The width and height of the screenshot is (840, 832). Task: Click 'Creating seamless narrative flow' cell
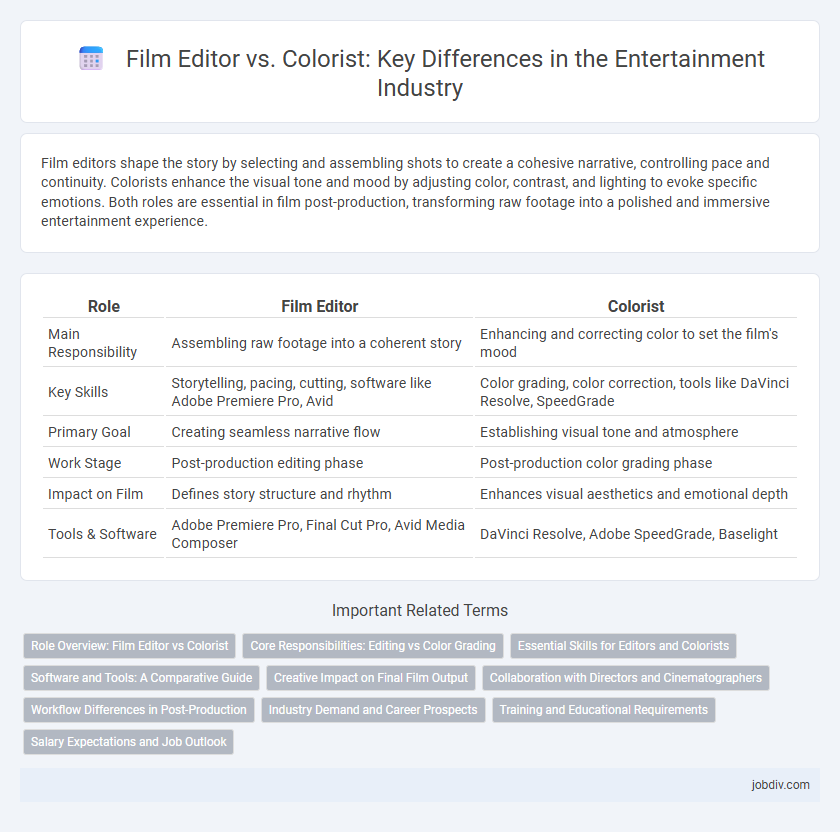tap(319, 432)
